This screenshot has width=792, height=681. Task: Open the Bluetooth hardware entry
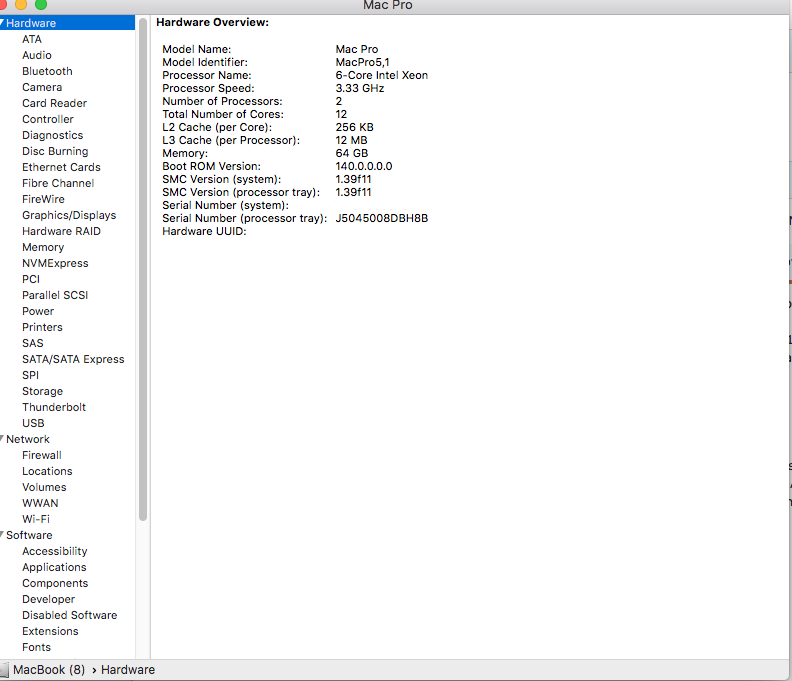pyautogui.click(x=47, y=71)
